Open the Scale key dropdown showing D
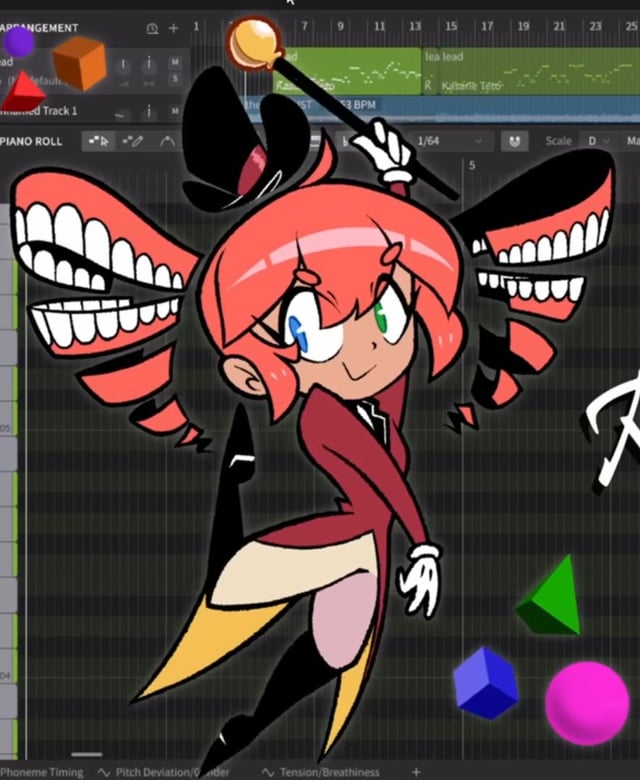The image size is (640, 780). (598, 141)
